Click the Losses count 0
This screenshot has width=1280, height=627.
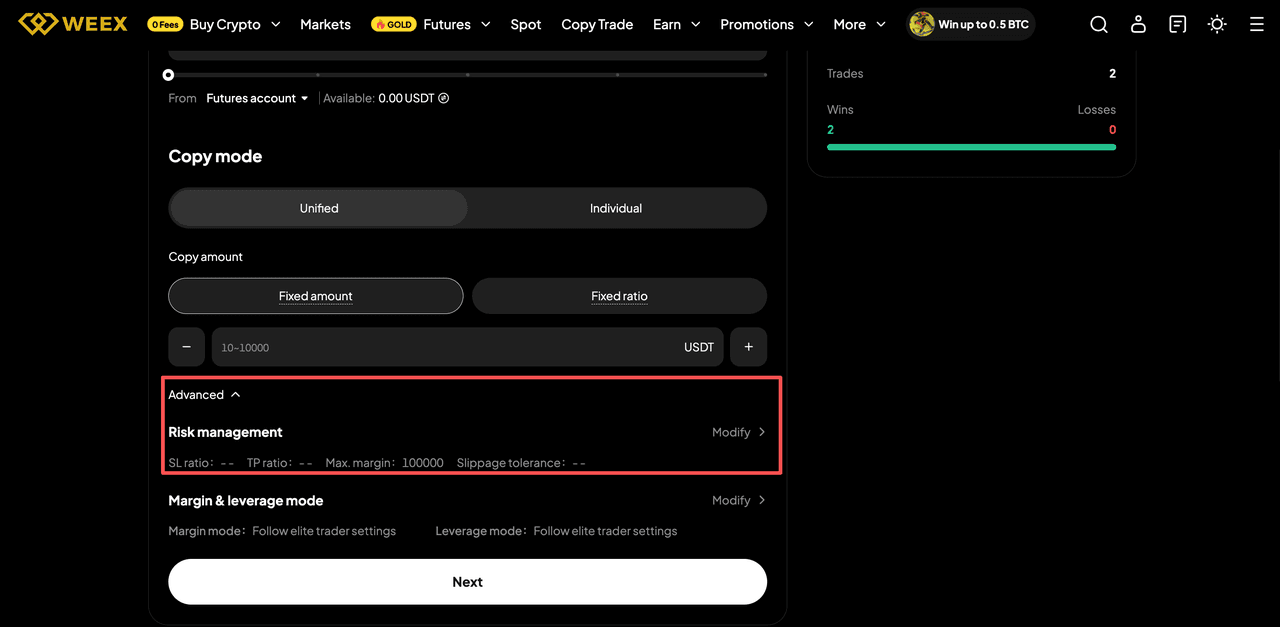(1112, 130)
